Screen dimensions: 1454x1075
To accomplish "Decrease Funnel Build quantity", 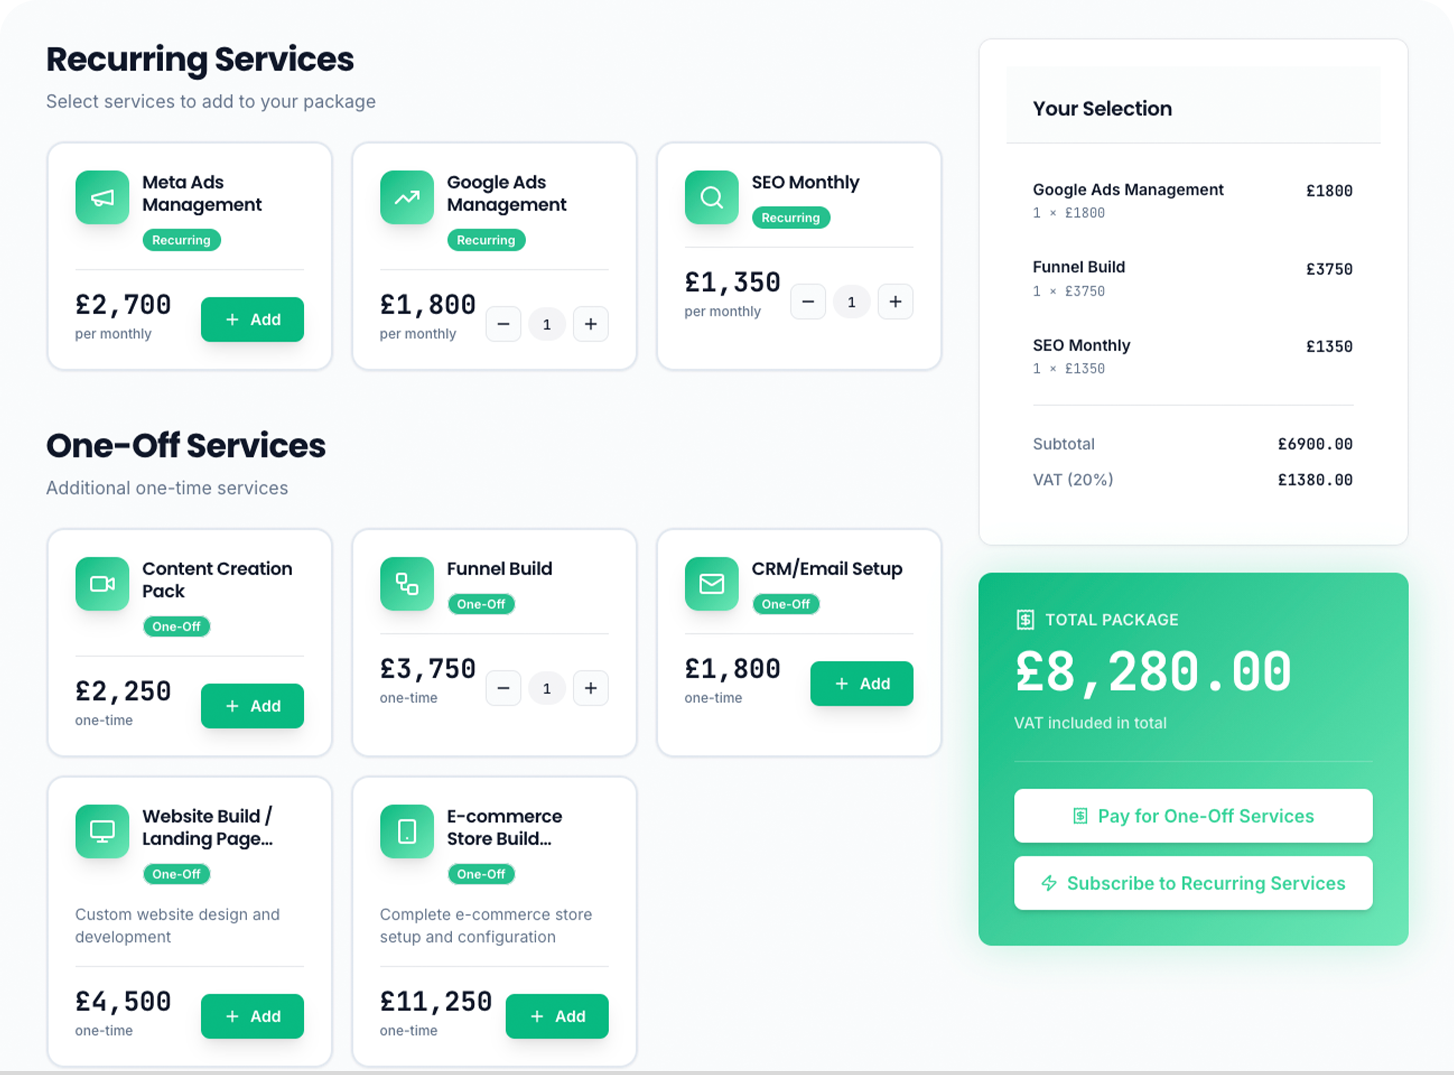I will [x=503, y=688].
